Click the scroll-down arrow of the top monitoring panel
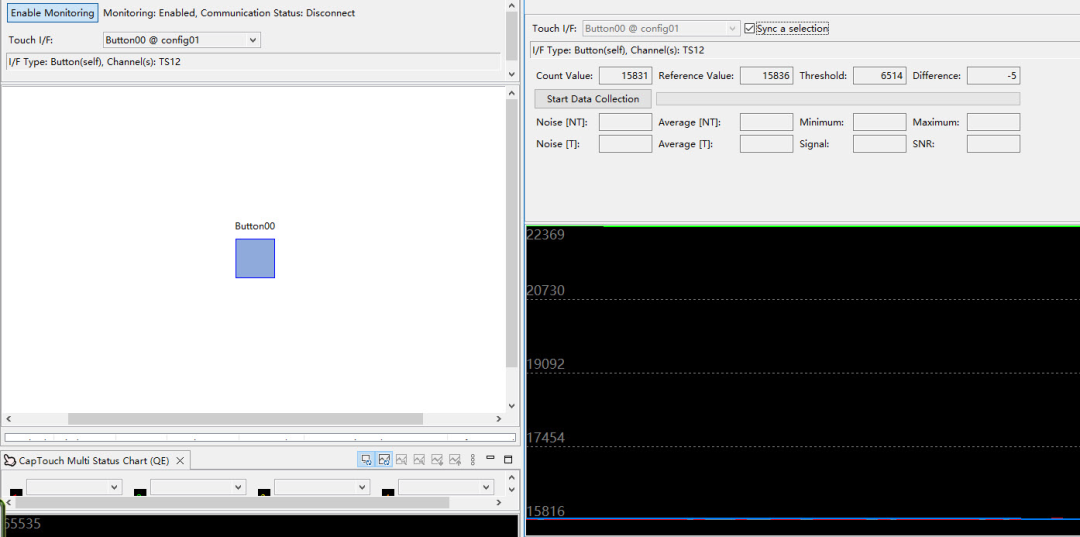This screenshot has width=1080, height=537. point(511,74)
